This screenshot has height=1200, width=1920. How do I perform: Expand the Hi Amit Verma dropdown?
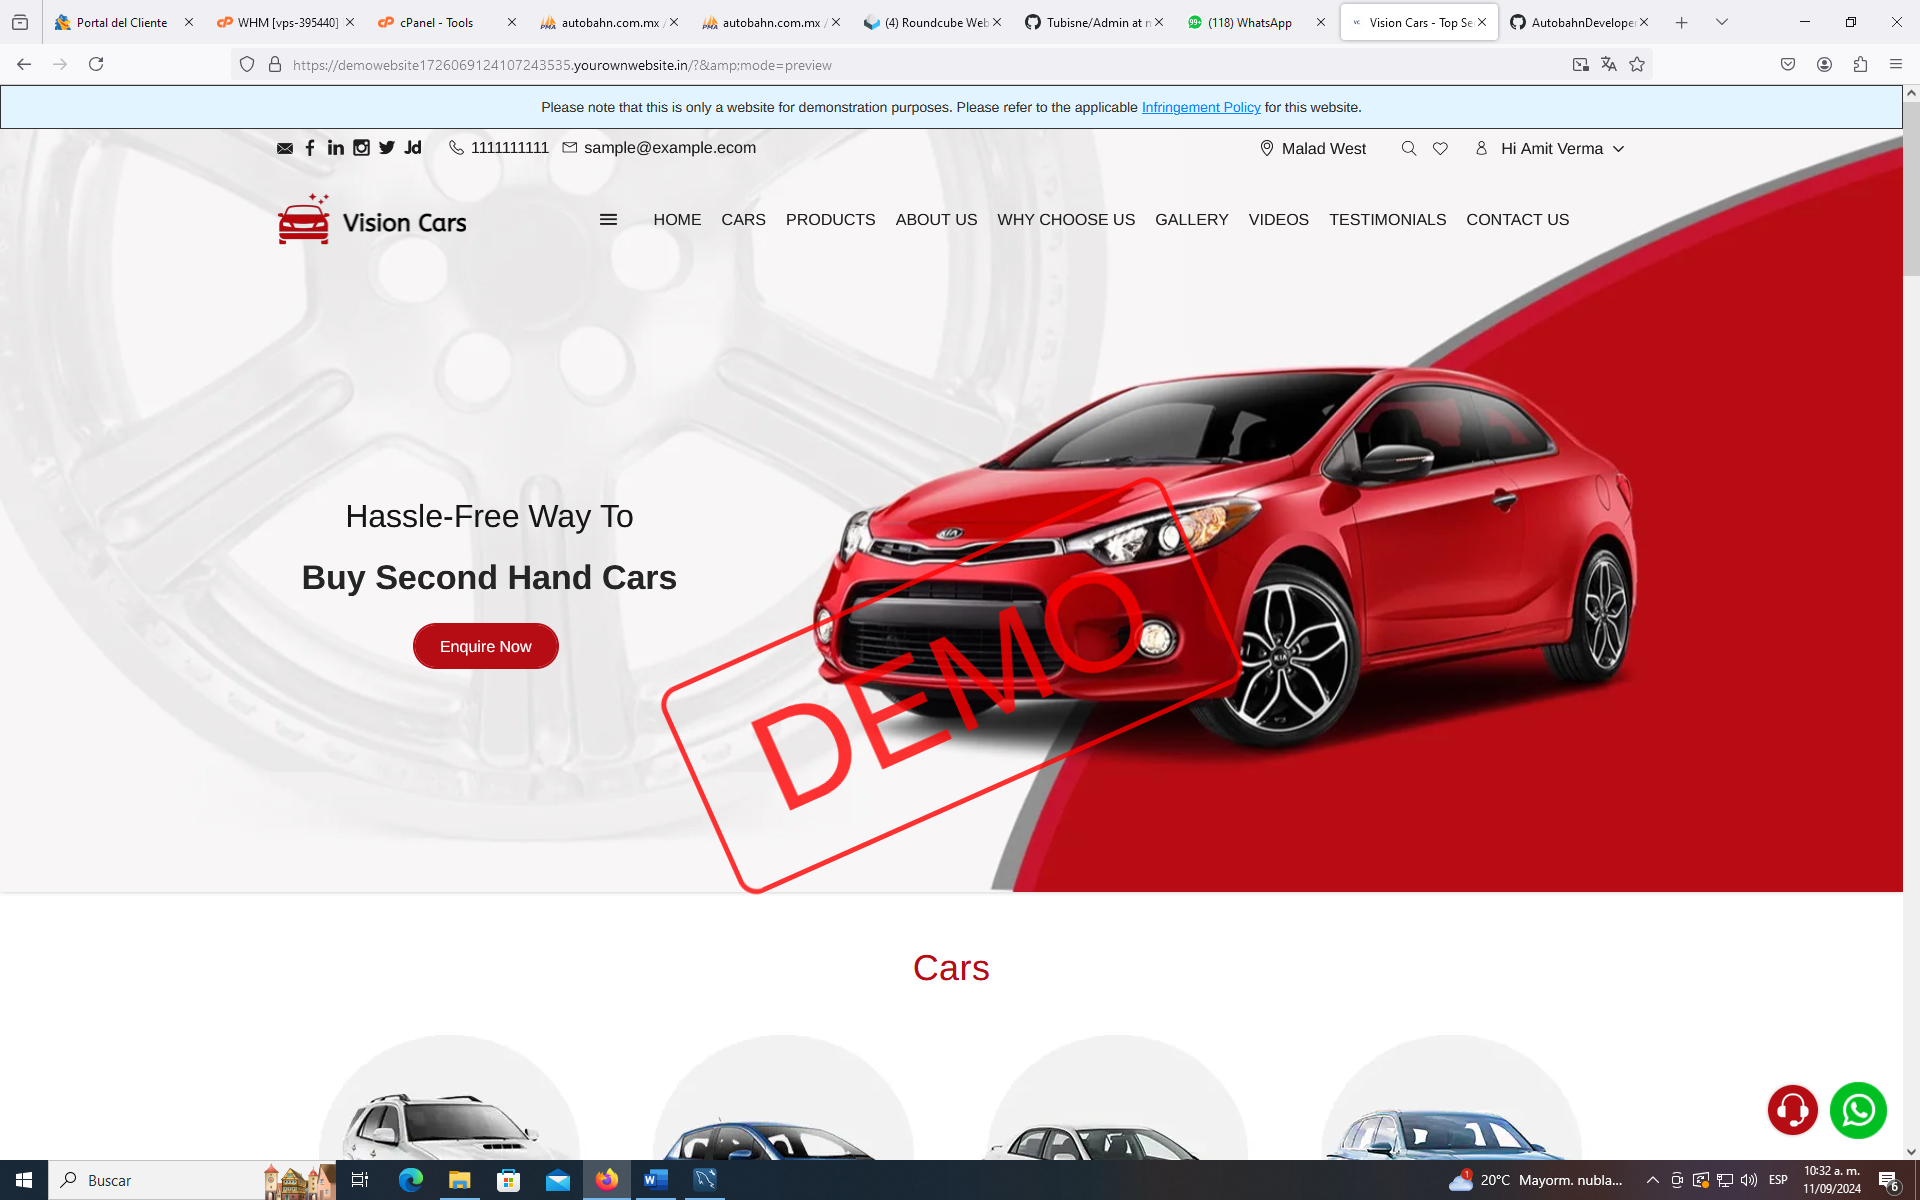(1550, 148)
